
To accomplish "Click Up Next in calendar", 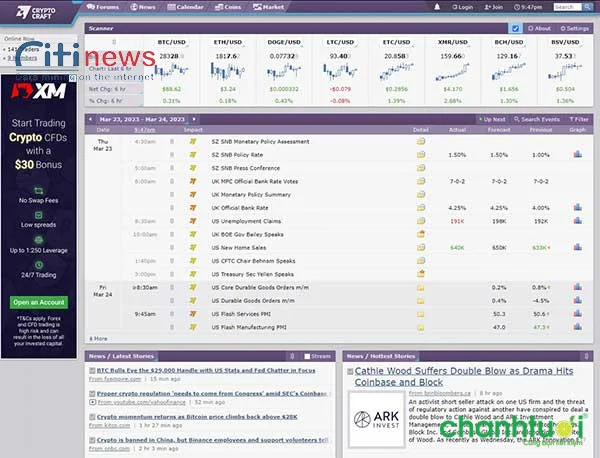I will [x=492, y=119].
